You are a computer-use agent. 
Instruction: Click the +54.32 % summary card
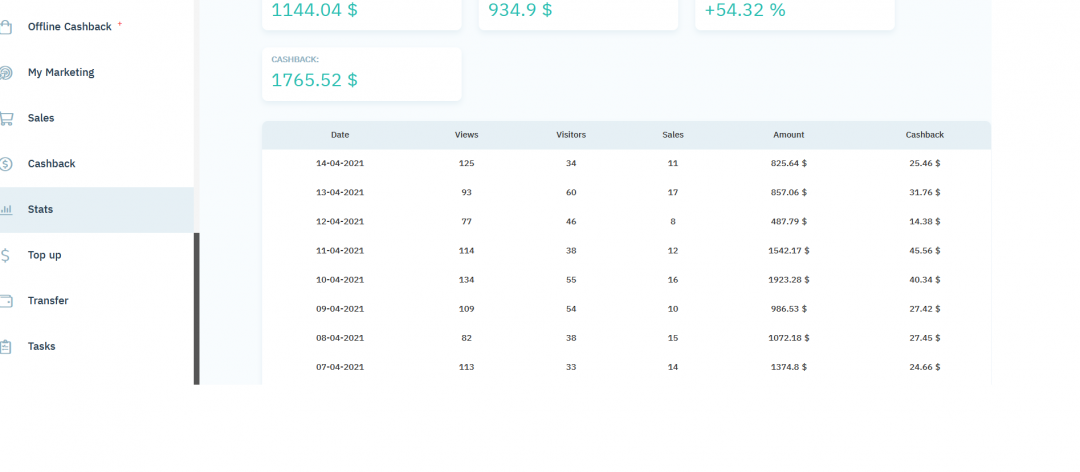click(794, 12)
